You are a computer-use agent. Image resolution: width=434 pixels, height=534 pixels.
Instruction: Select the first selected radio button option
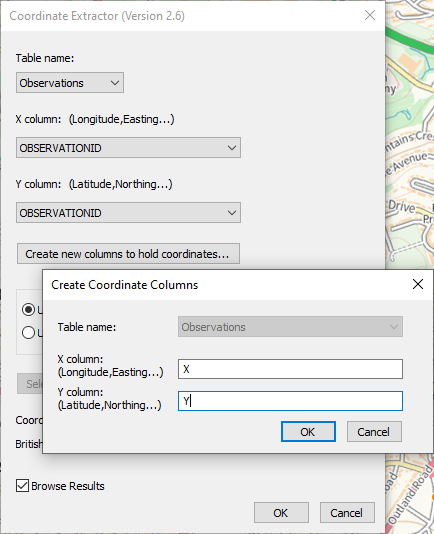[x=28, y=310]
